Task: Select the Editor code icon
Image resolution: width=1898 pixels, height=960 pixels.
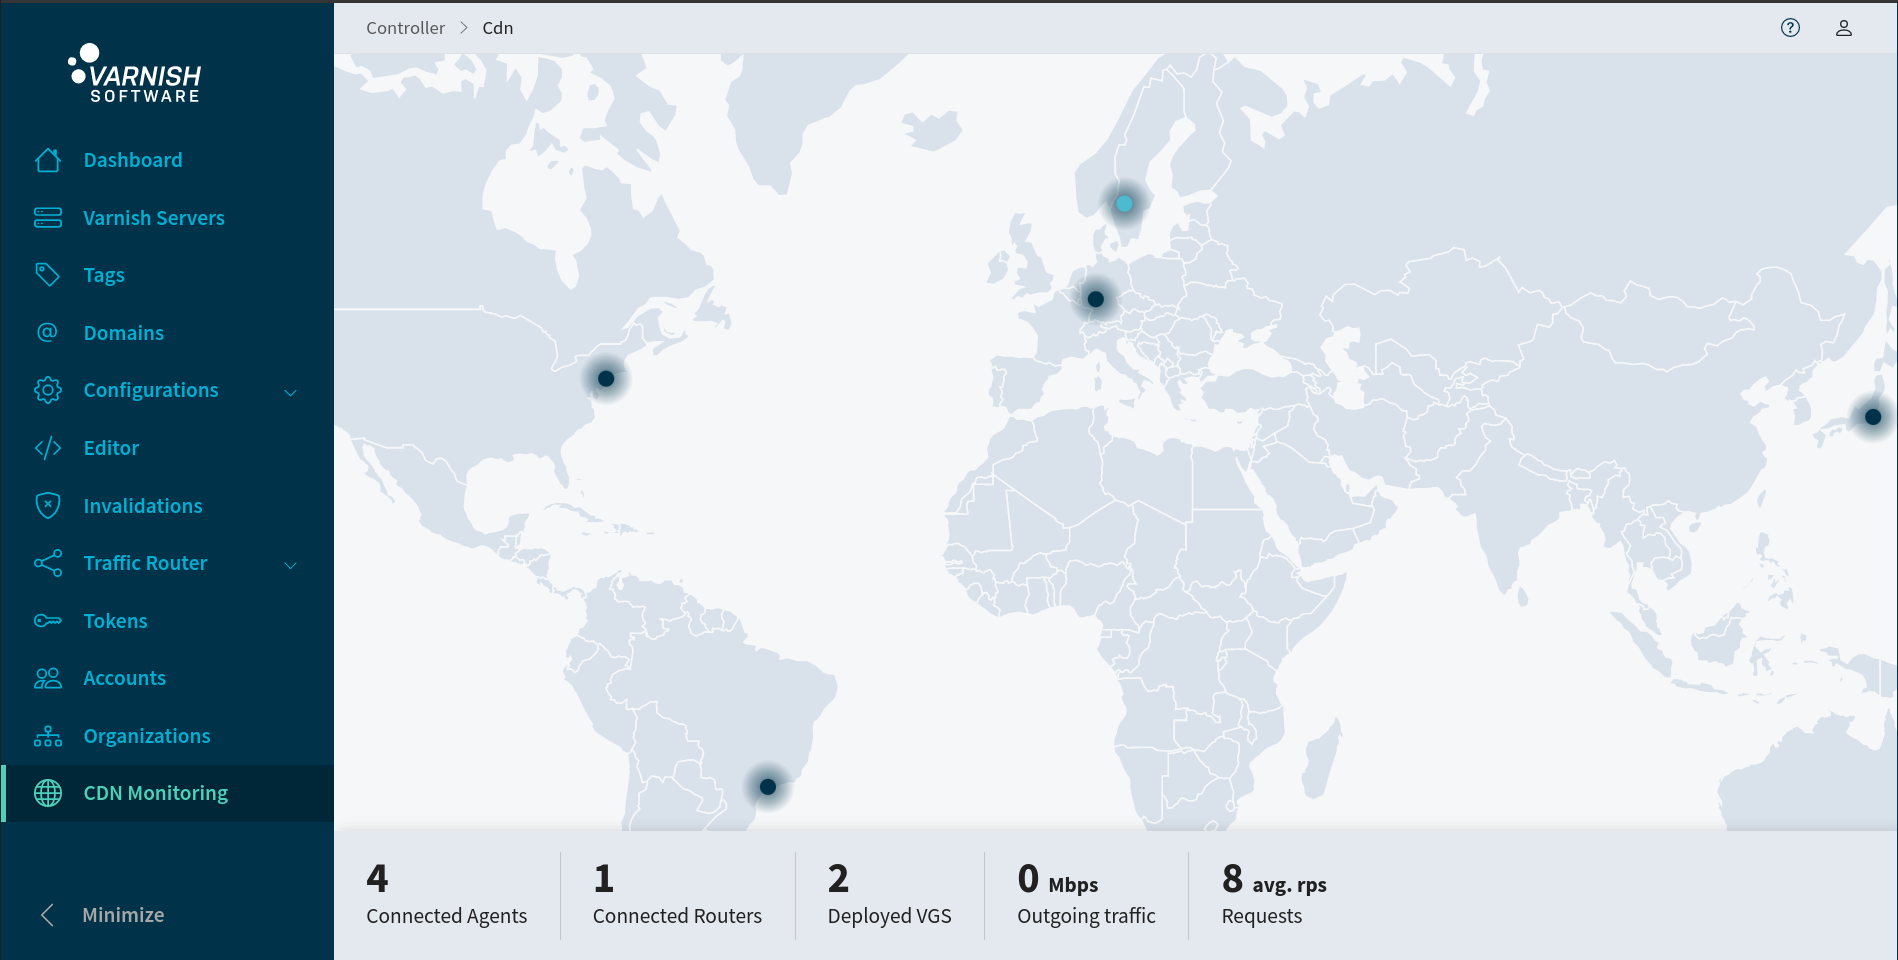Action: click(47, 447)
